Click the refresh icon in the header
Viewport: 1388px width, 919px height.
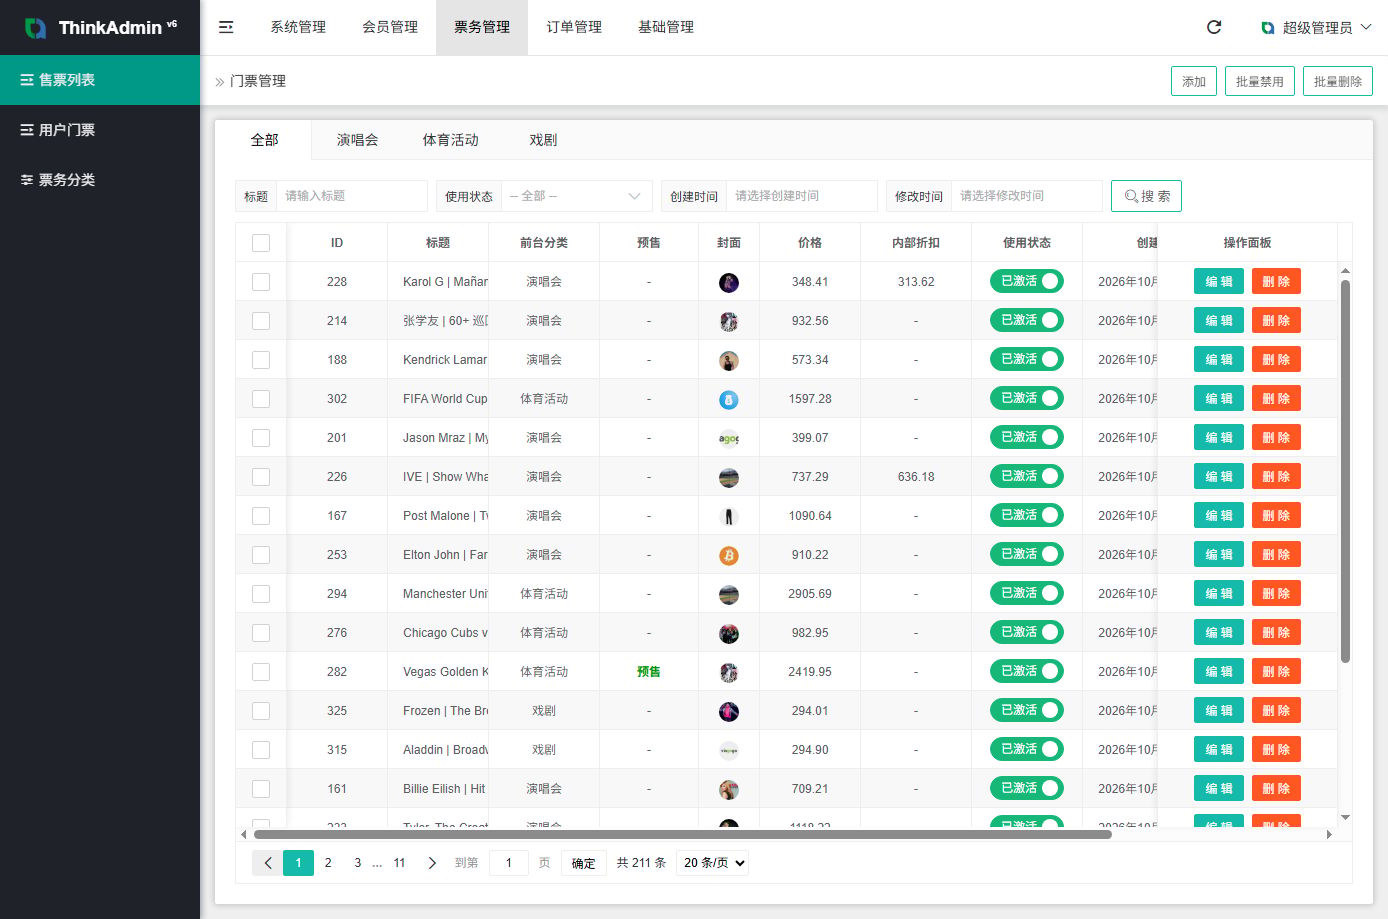(1214, 27)
